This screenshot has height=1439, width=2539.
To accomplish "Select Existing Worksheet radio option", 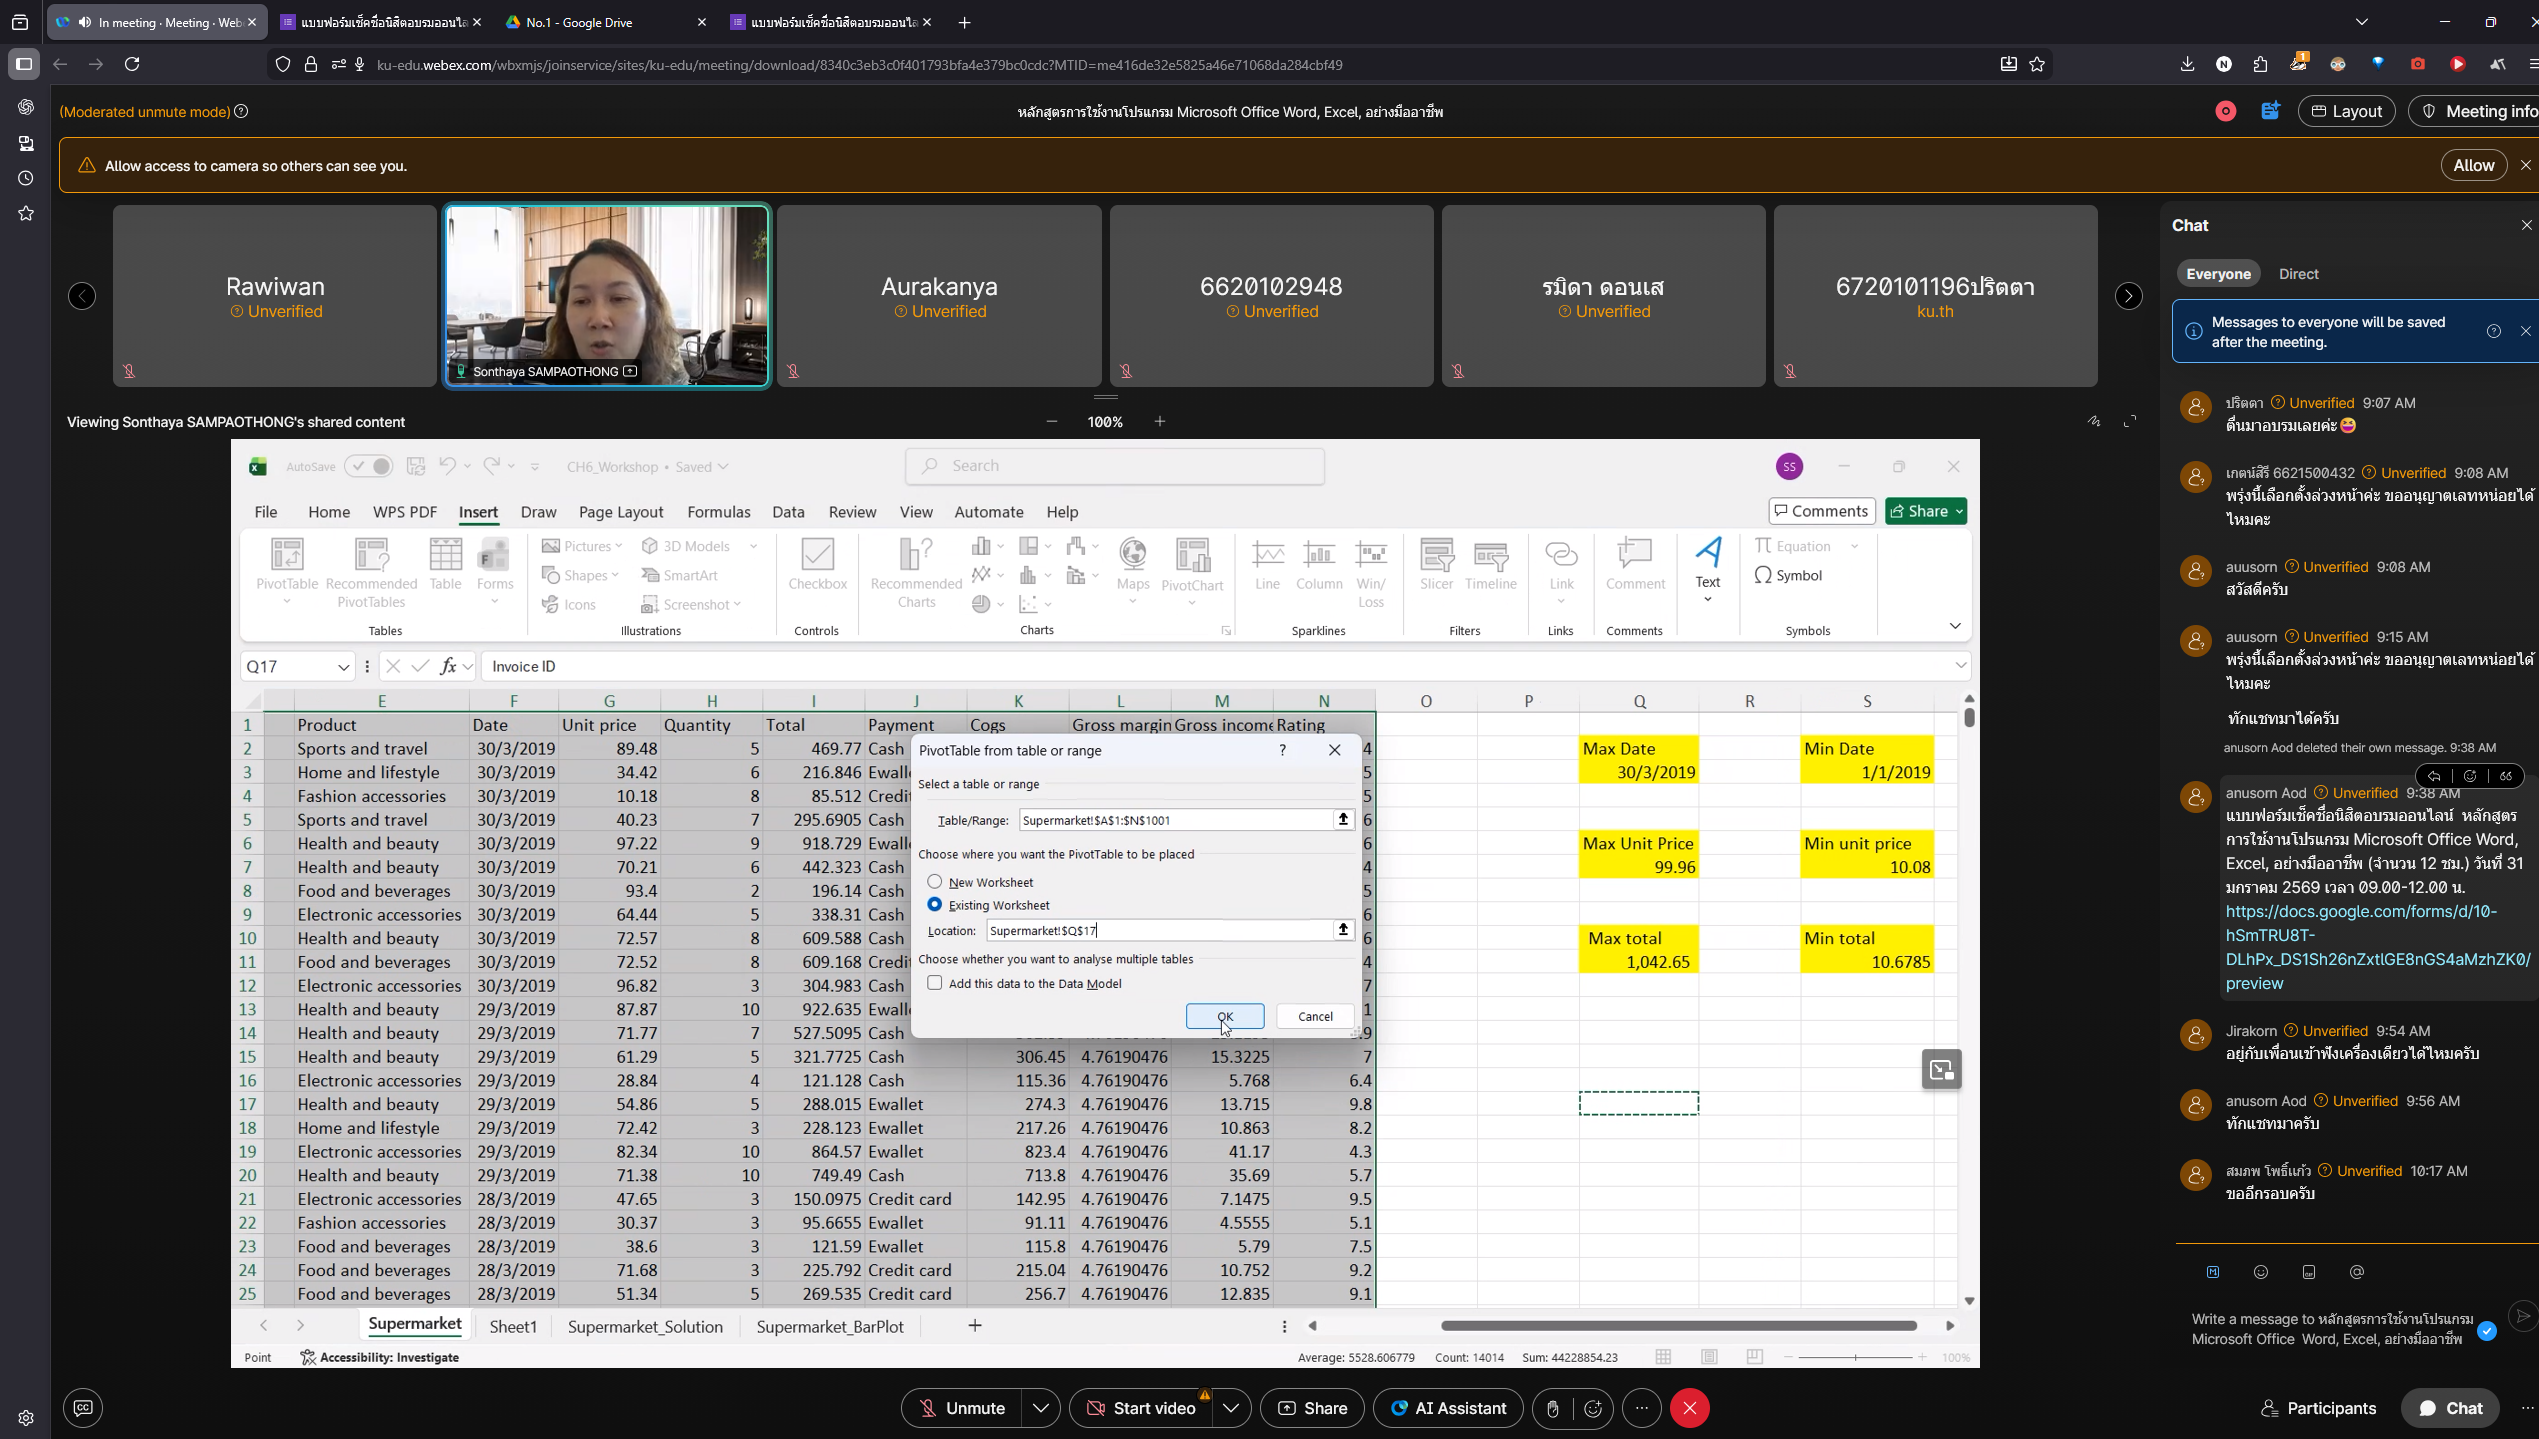I will 935,905.
